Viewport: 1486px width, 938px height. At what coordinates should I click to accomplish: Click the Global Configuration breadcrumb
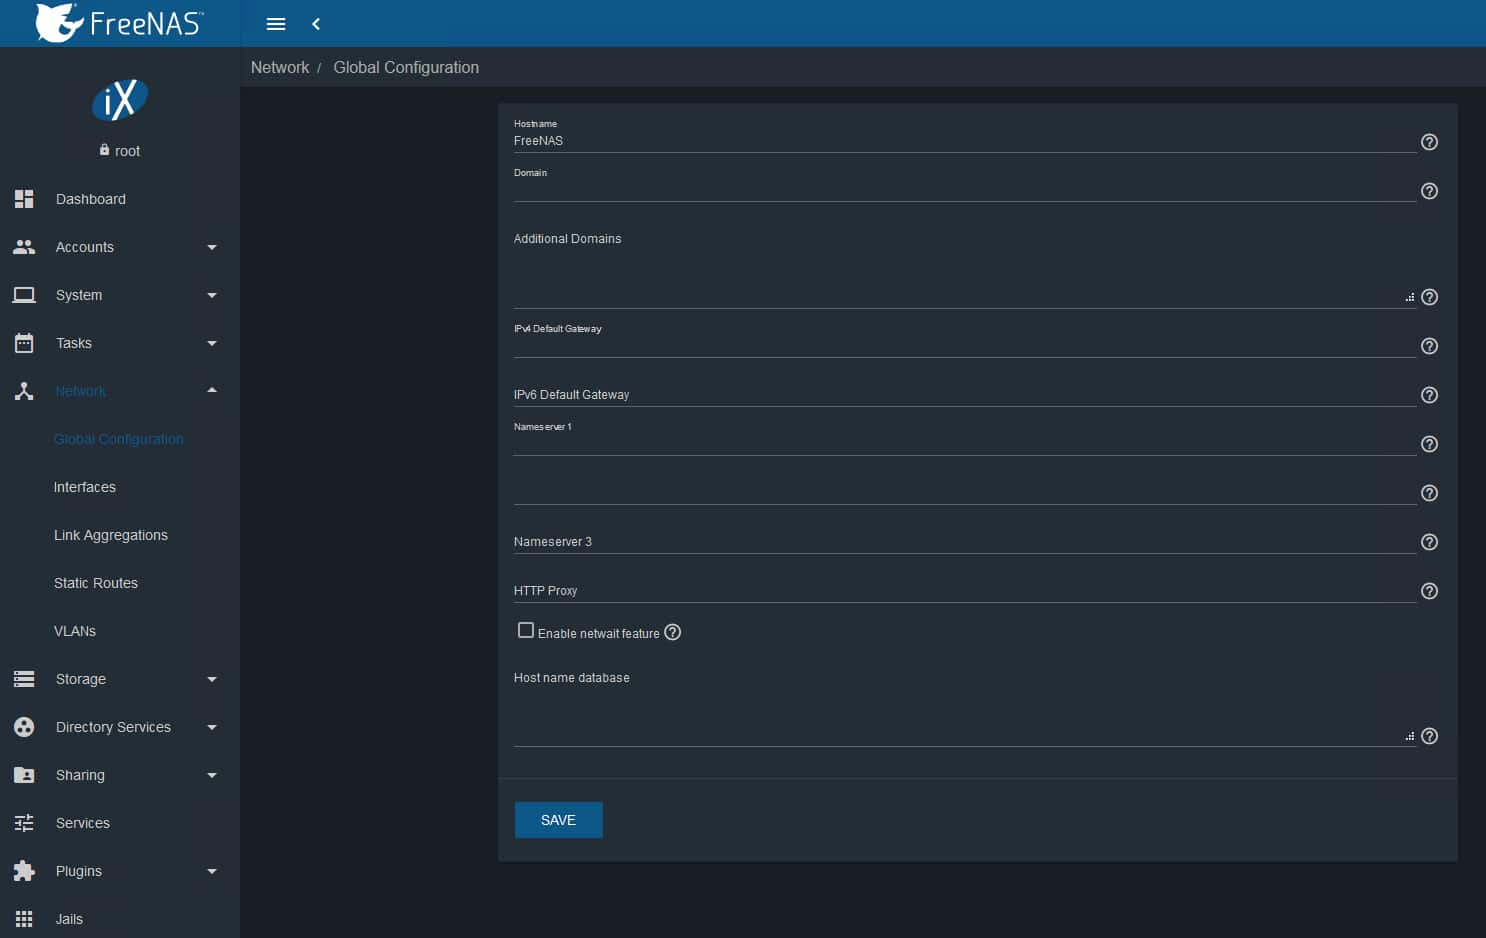[x=406, y=67]
